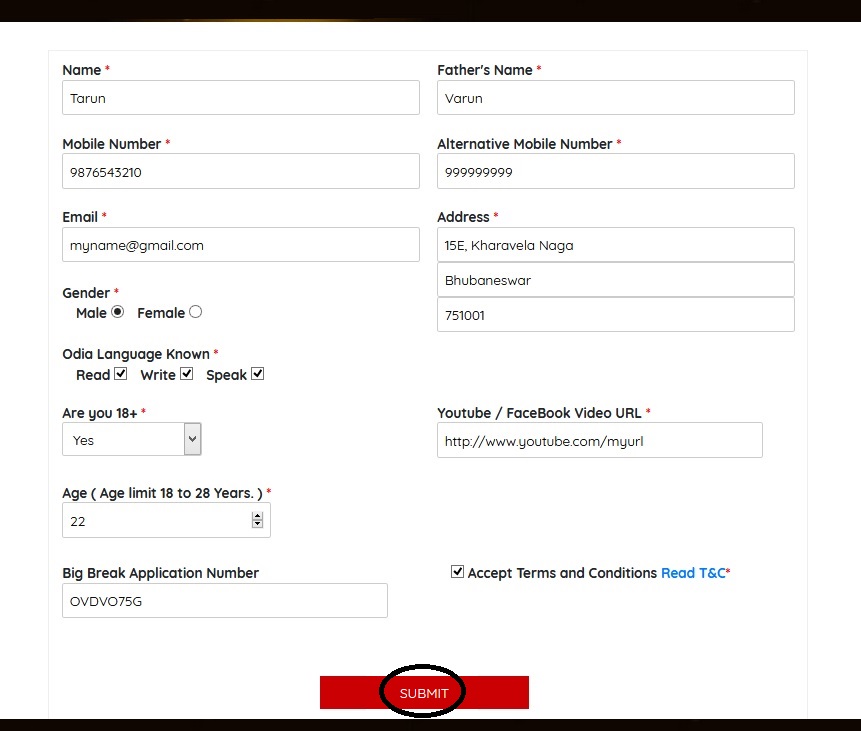Toggle the Speak language checkbox

[x=257, y=374]
